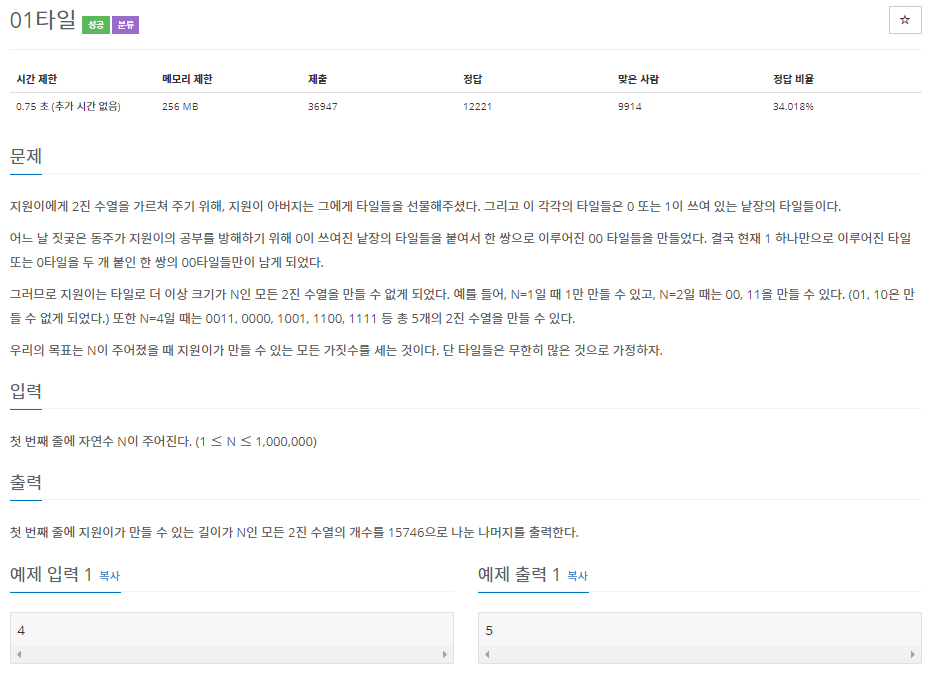Click the problem title 01타일

[x=42, y=20]
